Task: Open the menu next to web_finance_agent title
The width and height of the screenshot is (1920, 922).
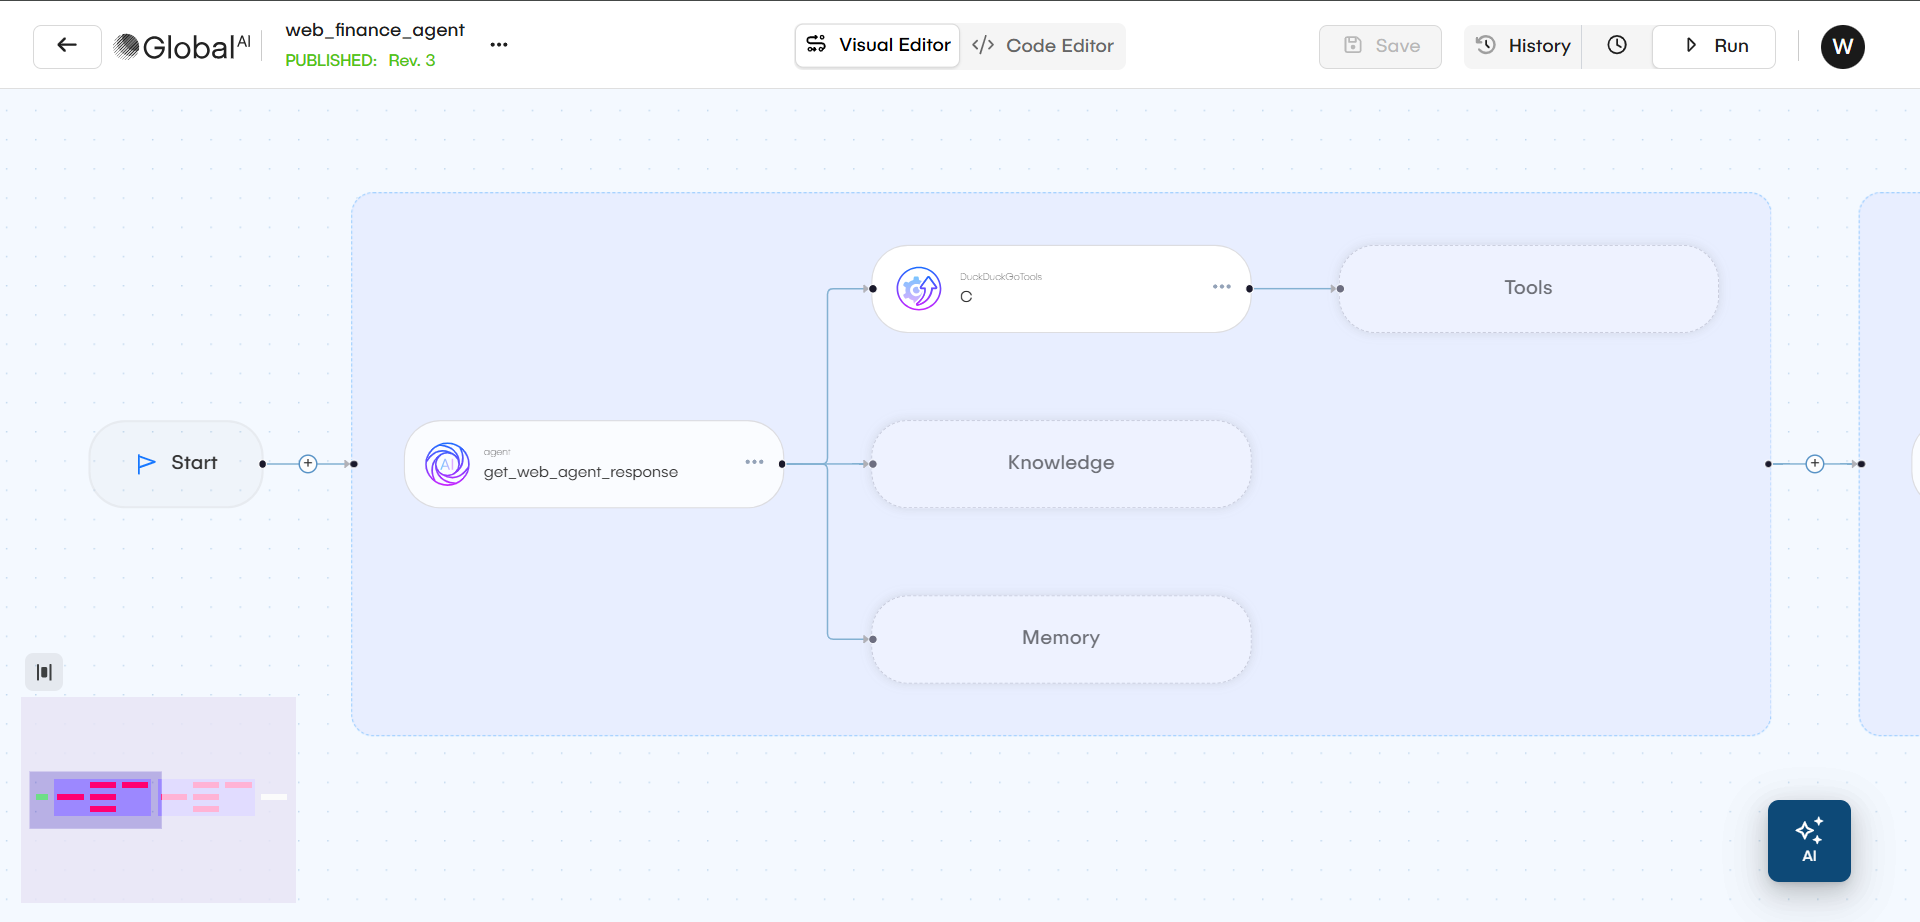Action: [x=499, y=45]
